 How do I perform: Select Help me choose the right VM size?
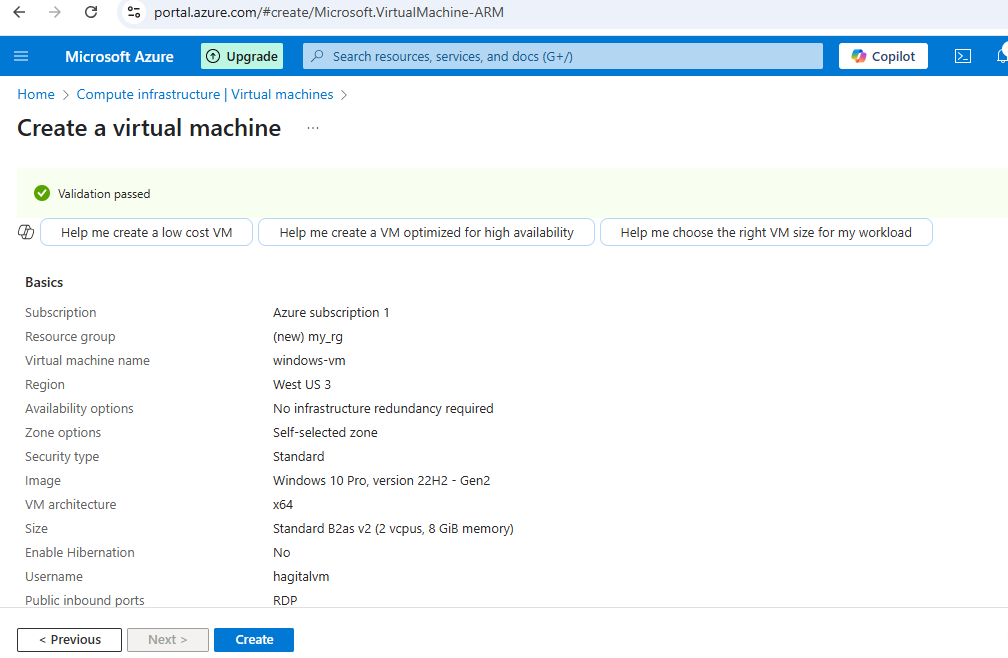click(x=766, y=233)
